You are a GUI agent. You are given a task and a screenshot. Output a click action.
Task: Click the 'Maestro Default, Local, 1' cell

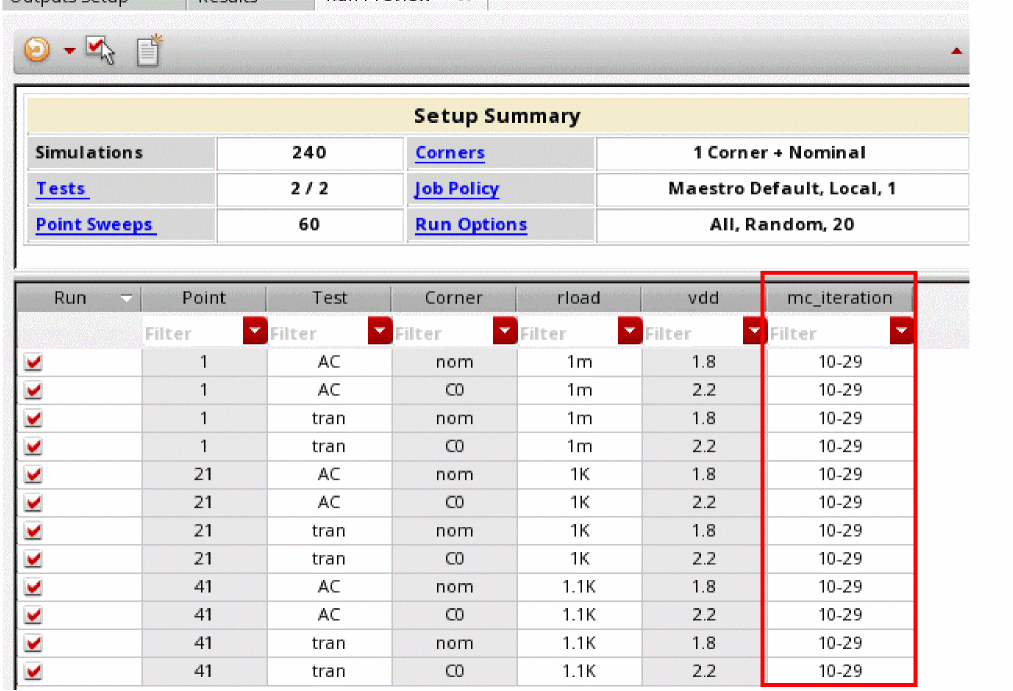780,189
